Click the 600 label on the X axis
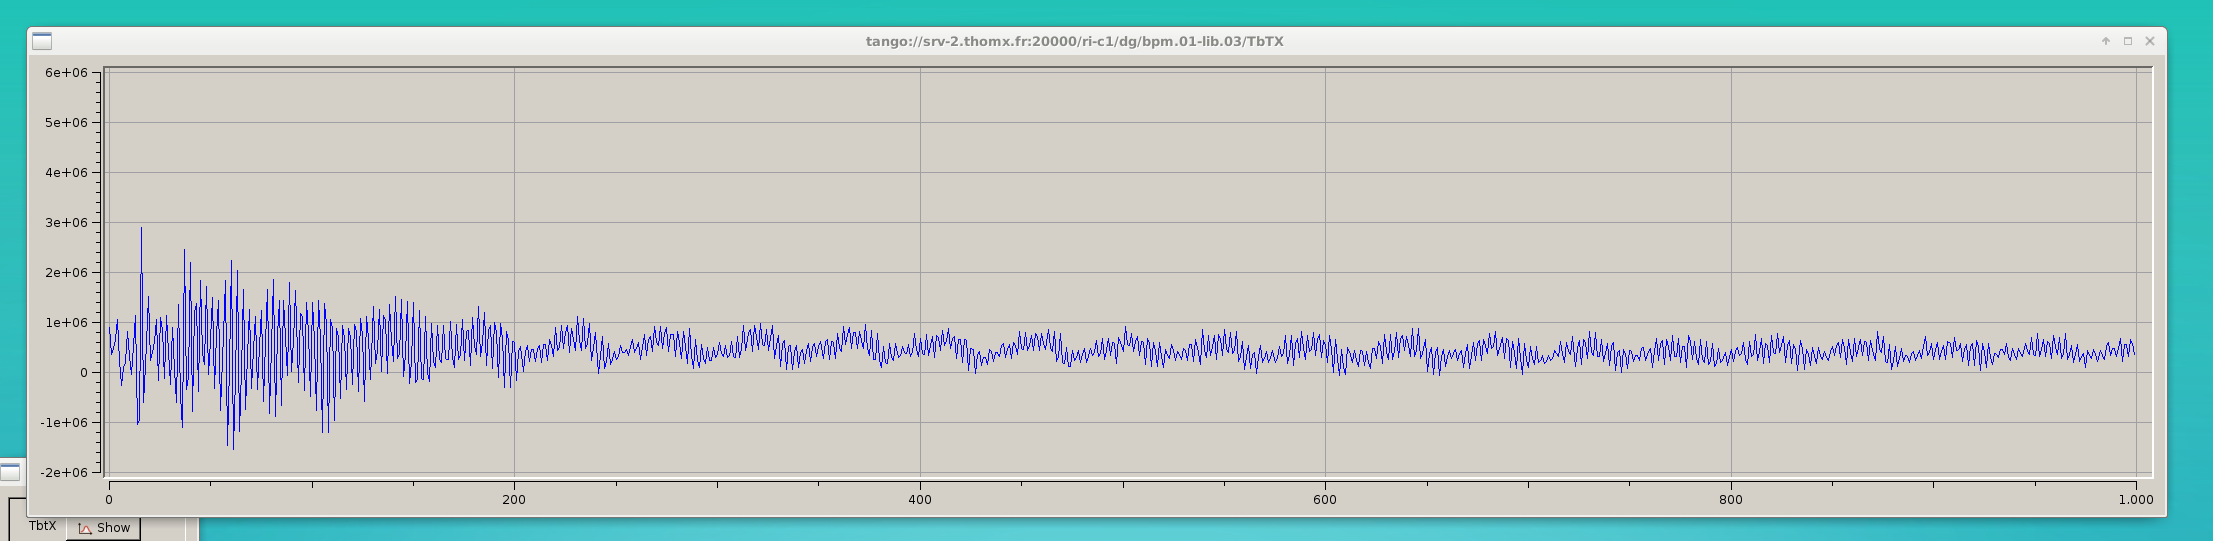The width and height of the screenshot is (2213, 541). click(1325, 500)
